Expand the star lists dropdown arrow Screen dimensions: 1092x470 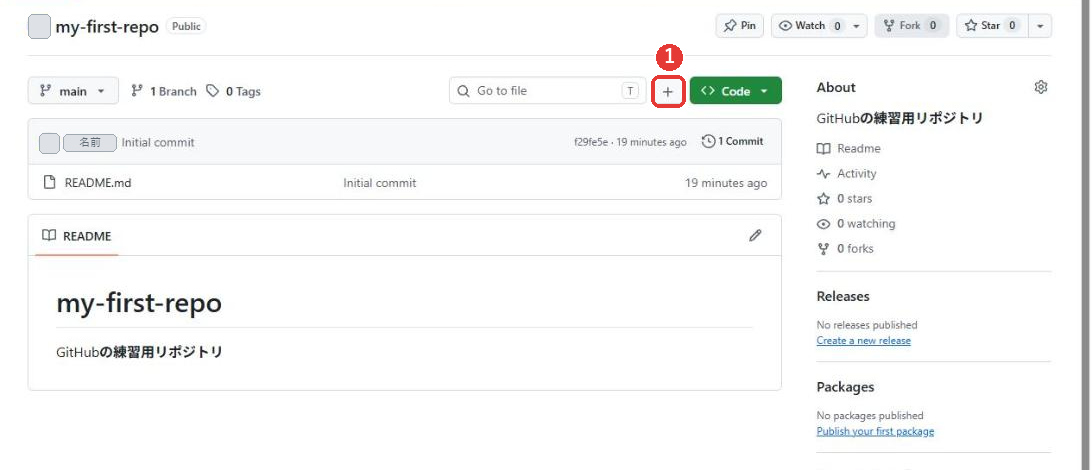click(1040, 26)
